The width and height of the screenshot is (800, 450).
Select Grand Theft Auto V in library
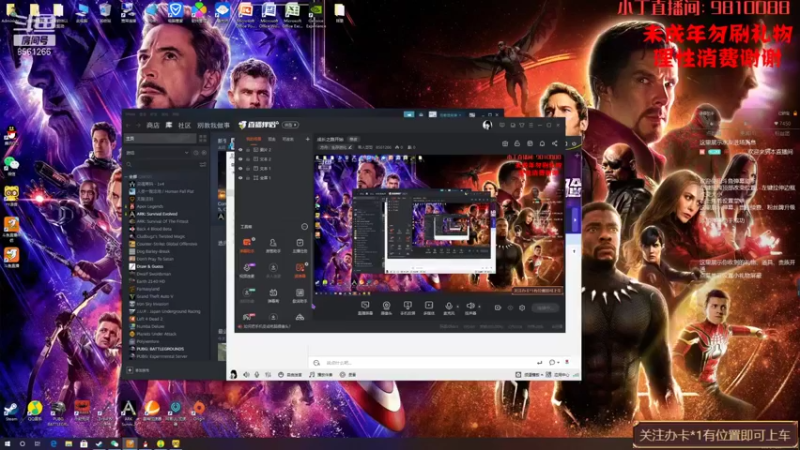pyautogui.click(x=152, y=296)
